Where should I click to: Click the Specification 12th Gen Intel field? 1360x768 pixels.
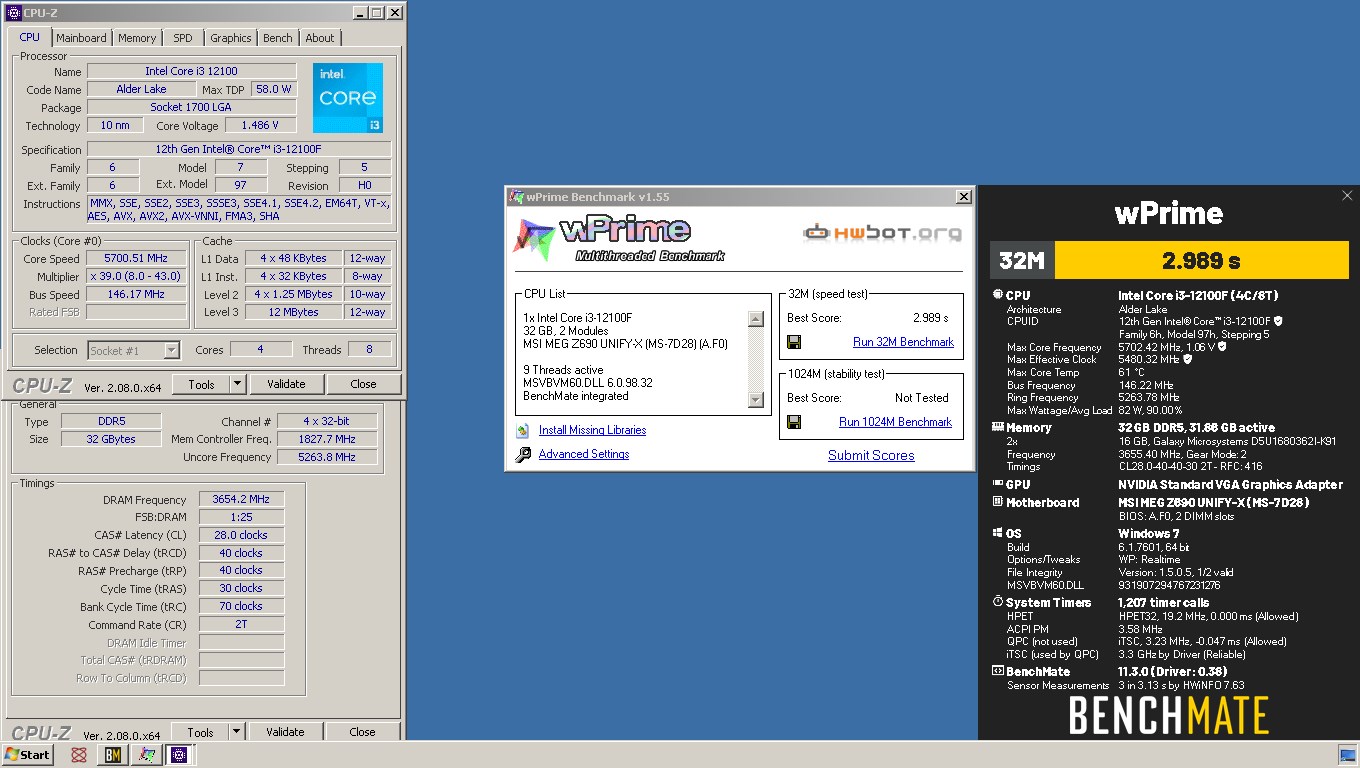[238, 149]
